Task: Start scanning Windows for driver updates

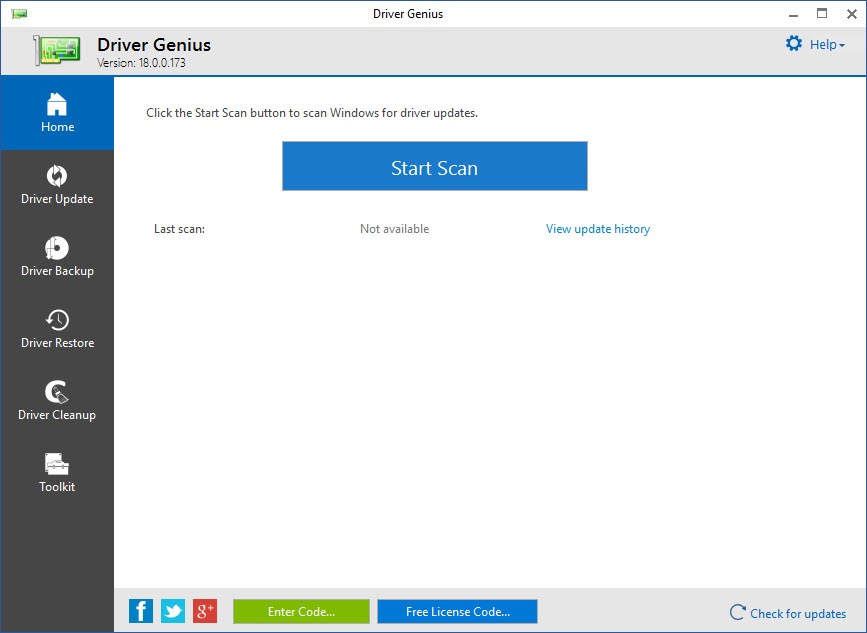Action: click(x=435, y=166)
